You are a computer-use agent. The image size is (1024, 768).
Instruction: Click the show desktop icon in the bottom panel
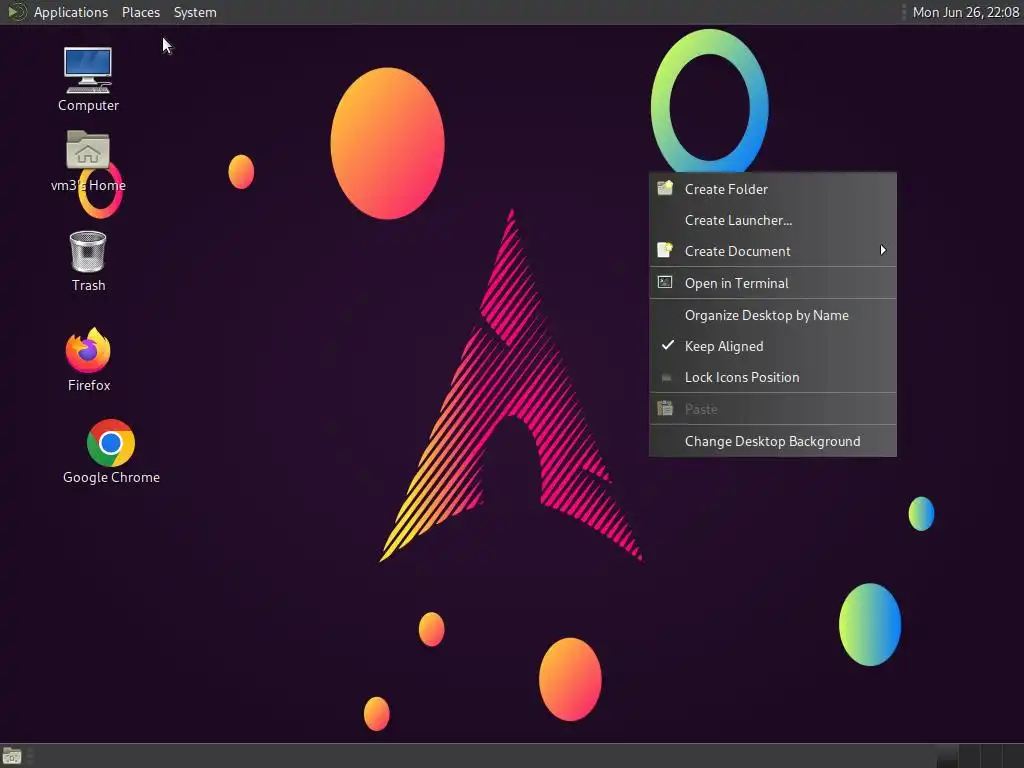tap(12, 757)
